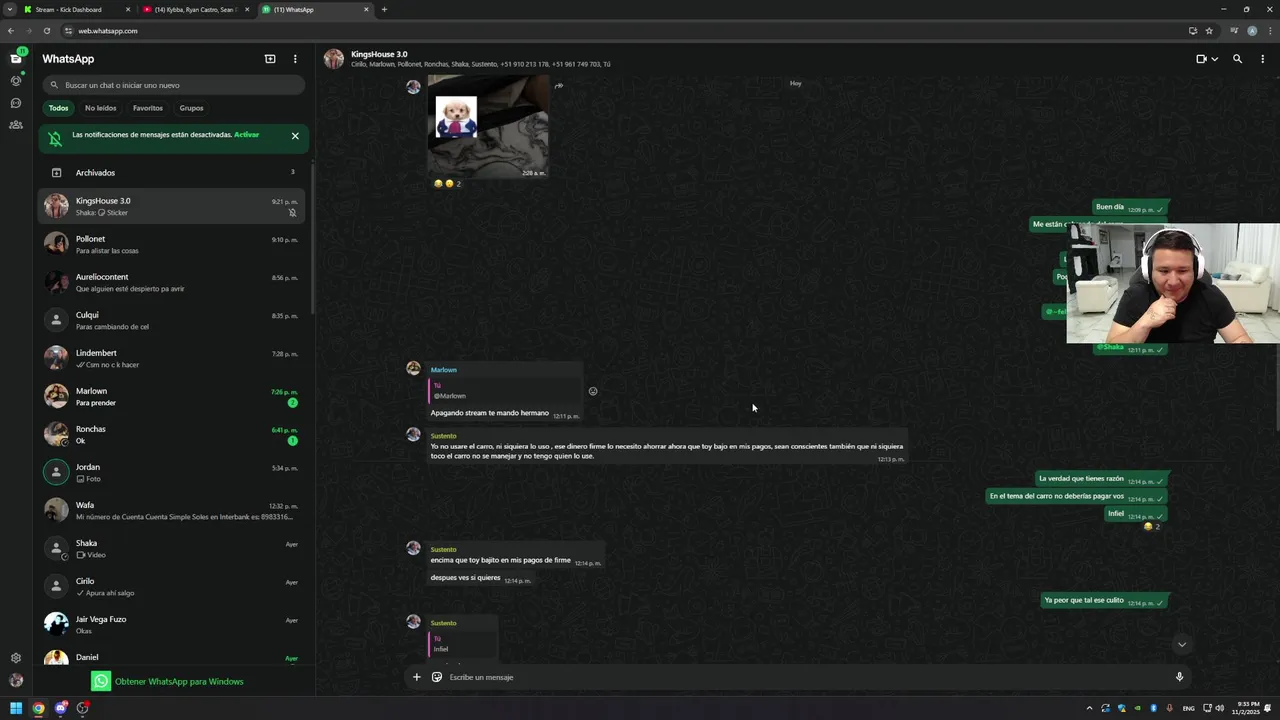Start a new chat with the plus icon
Screen dimensions: 1280x720
(x=270, y=59)
